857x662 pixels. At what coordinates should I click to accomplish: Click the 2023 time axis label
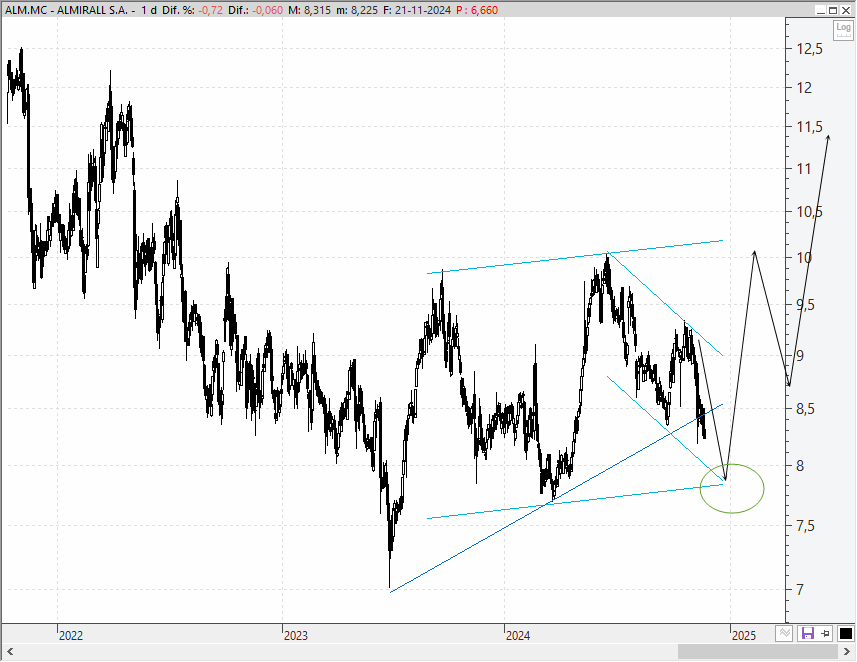tap(296, 636)
